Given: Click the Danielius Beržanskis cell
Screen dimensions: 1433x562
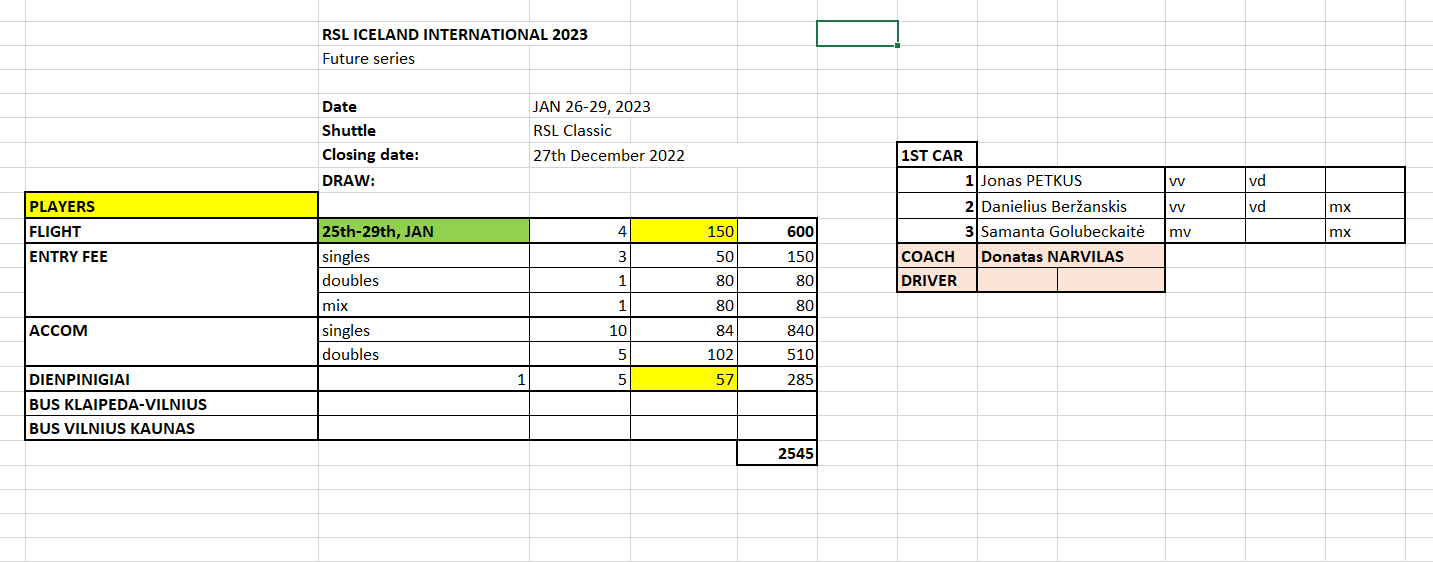Looking at the screenshot, I should 1070,206.
